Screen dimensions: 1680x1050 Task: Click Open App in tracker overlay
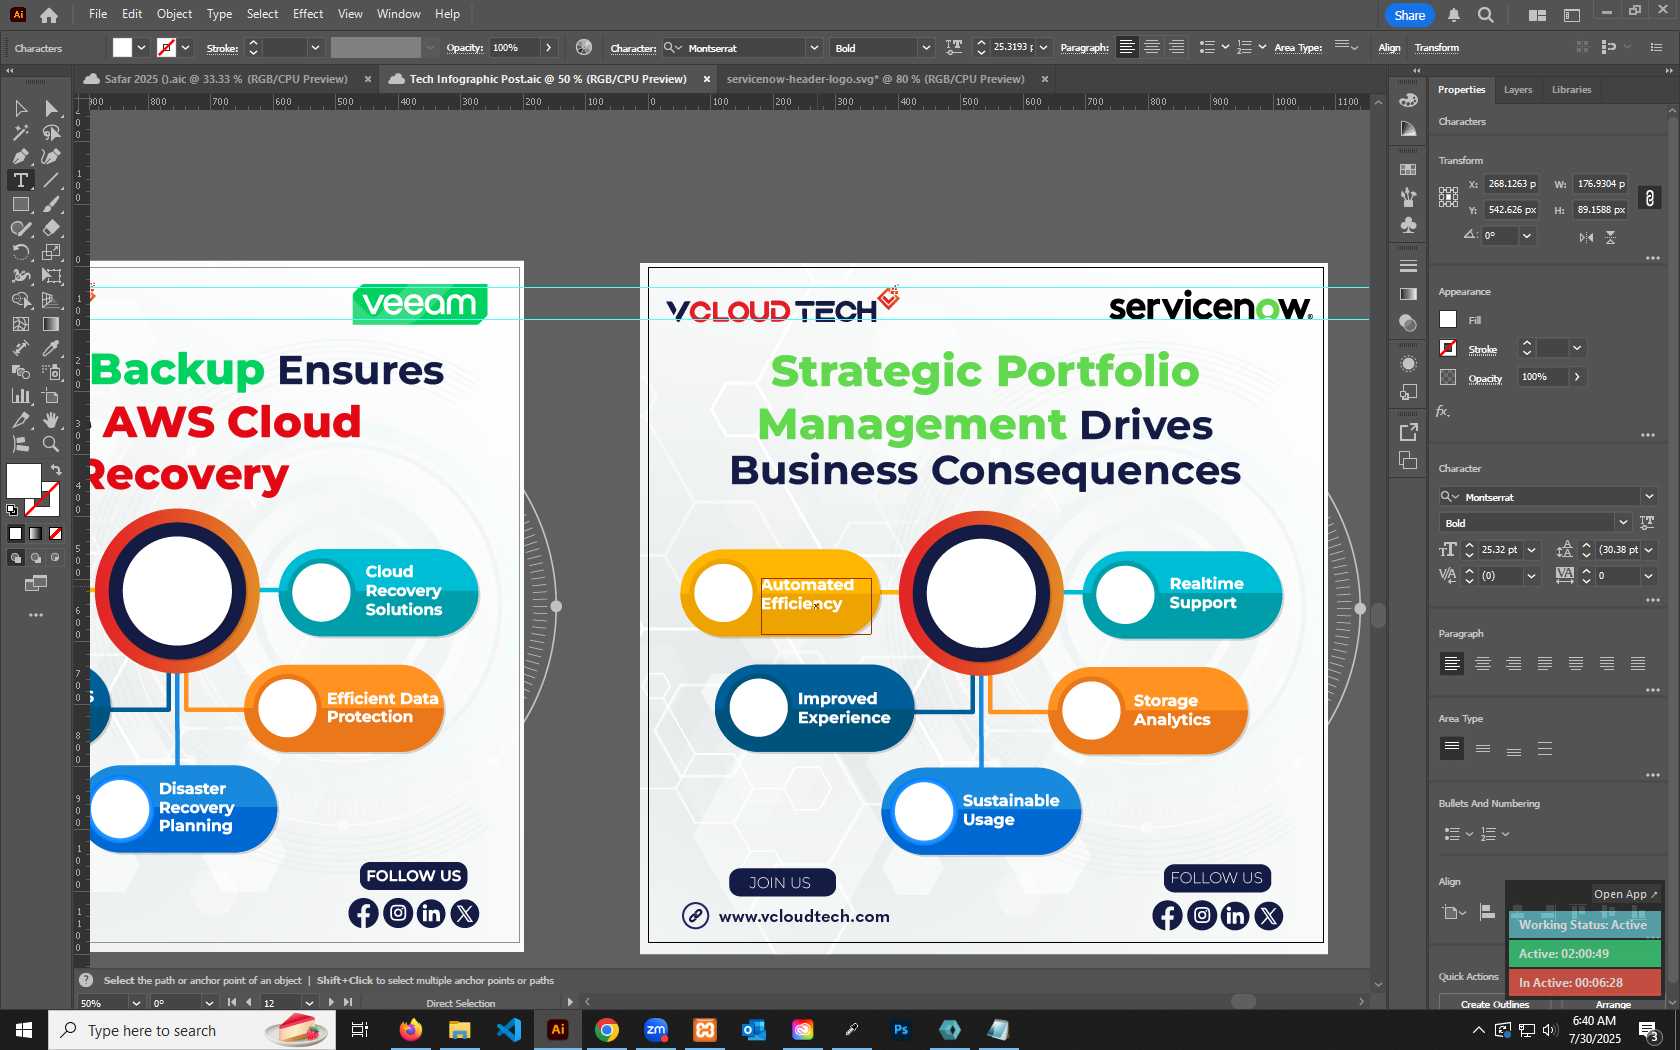pyautogui.click(x=1625, y=894)
